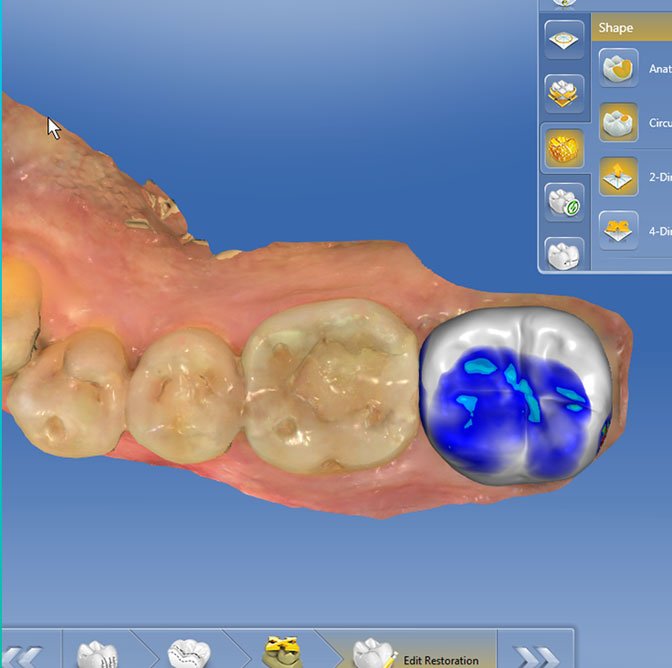The width and height of the screenshot is (672, 668).
Task: Click the Circular label text
Action: pos(660,123)
